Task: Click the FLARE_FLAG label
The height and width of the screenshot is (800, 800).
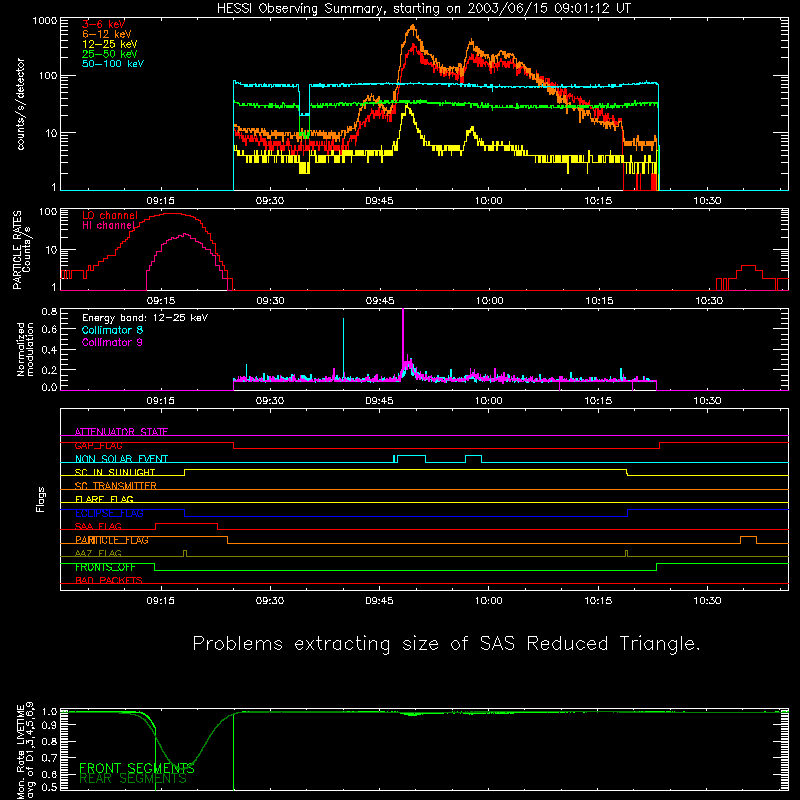Action: [104, 499]
